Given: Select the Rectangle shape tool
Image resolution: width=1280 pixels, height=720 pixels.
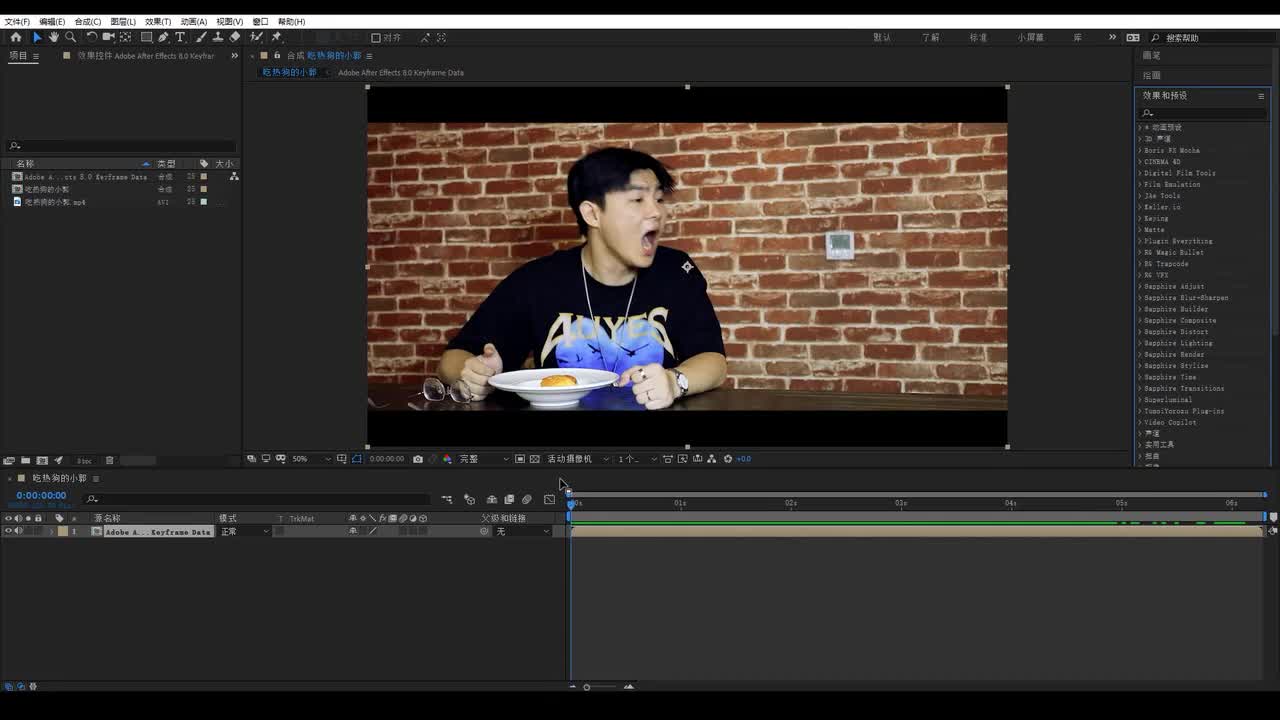Looking at the screenshot, I should [146, 37].
